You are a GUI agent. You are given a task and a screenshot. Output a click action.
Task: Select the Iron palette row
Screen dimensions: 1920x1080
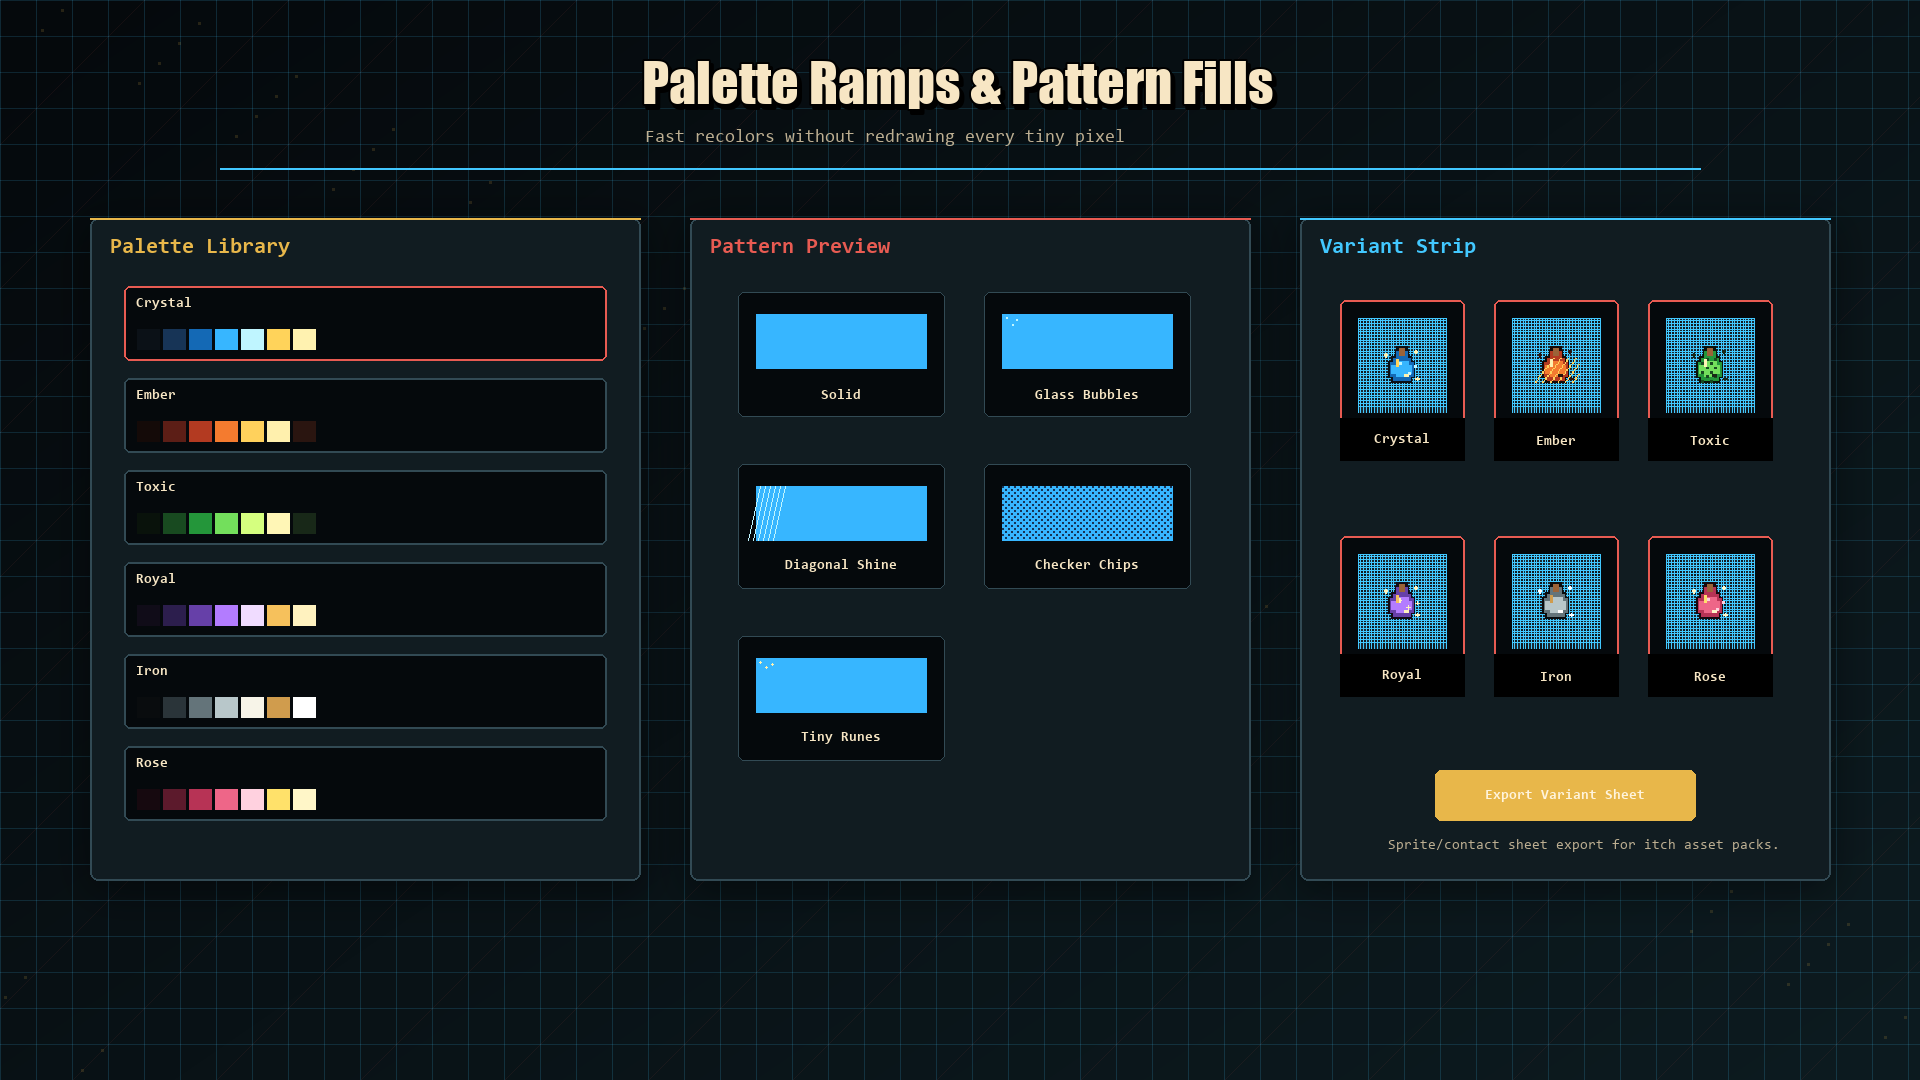click(x=365, y=691)
